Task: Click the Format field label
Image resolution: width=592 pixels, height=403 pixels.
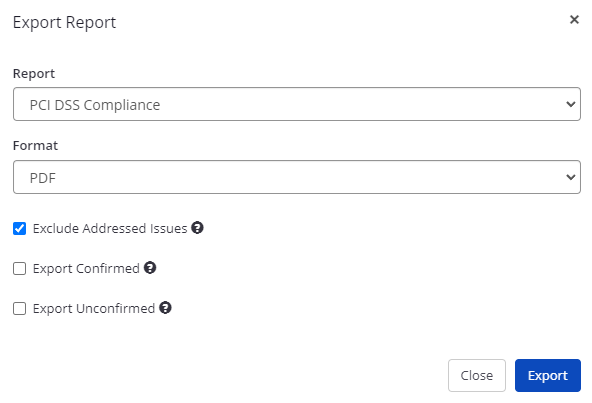Action: click(35, 146)
